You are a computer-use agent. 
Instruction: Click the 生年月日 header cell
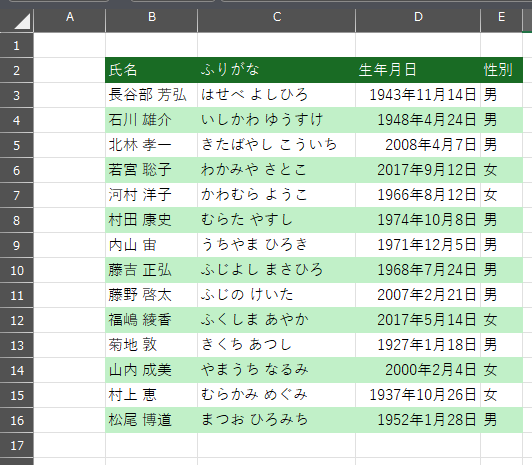(418, 70)
